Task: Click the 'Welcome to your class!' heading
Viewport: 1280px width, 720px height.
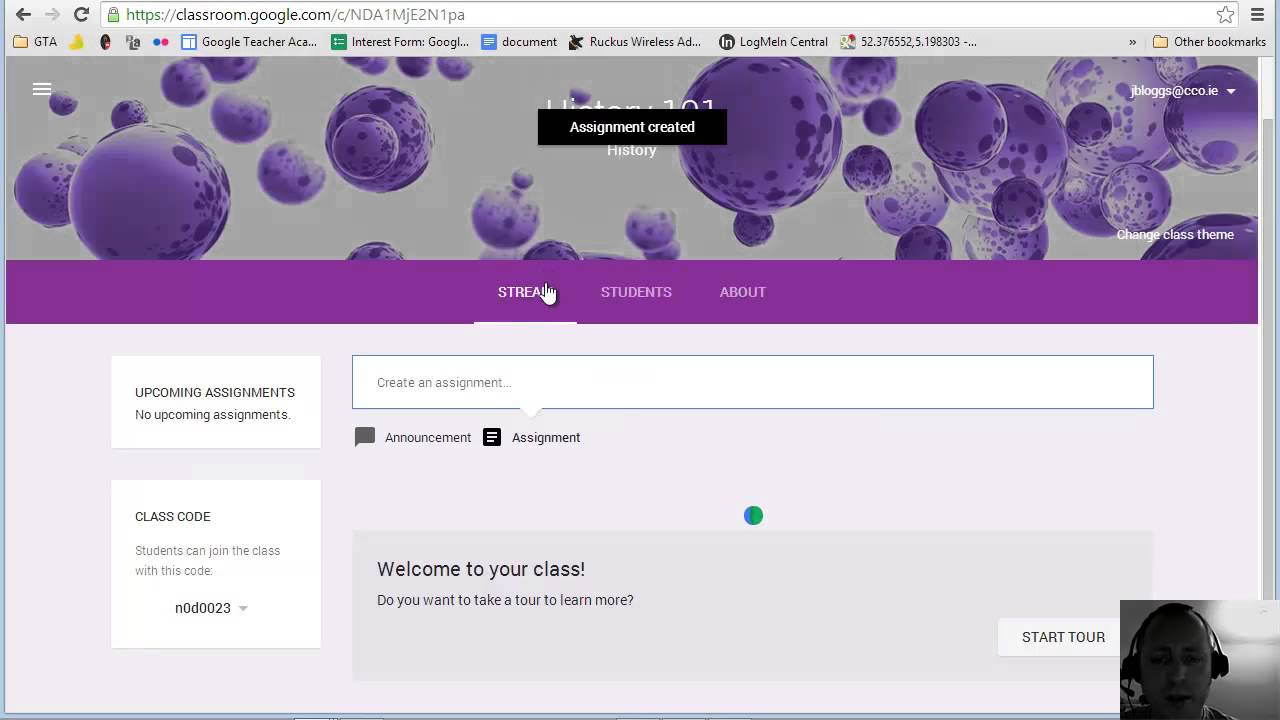Action: 481,569
